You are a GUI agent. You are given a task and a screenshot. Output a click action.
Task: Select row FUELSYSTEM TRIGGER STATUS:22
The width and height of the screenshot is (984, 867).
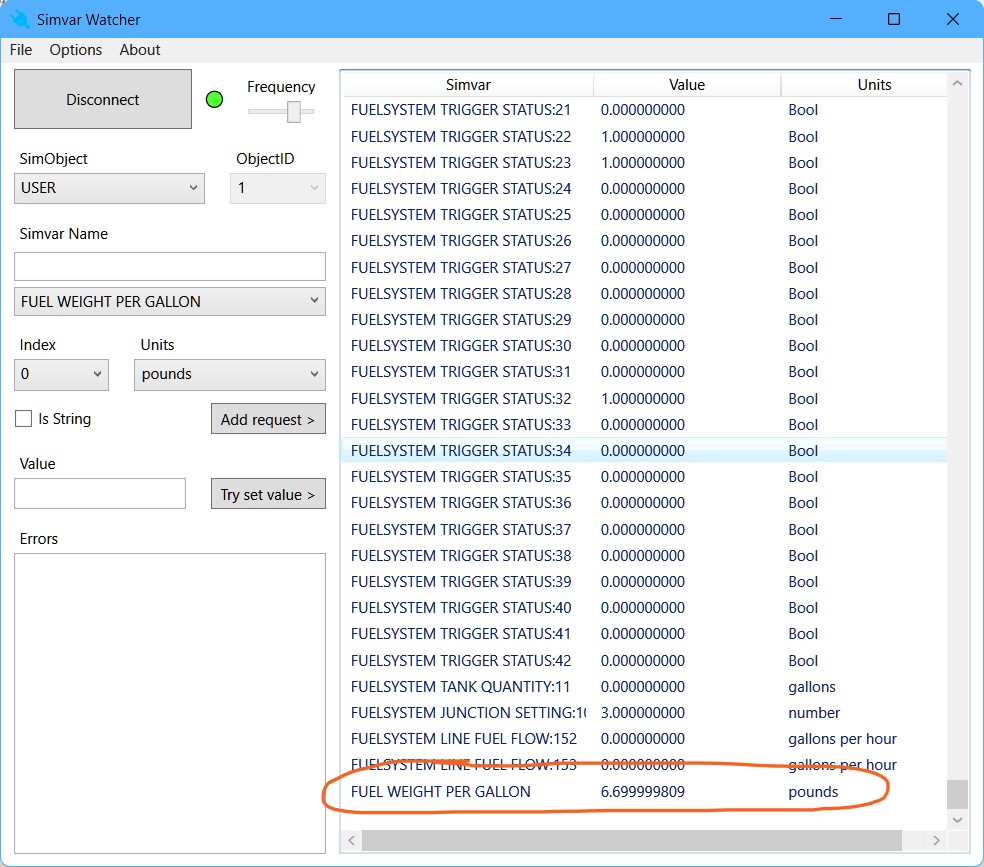644,137
